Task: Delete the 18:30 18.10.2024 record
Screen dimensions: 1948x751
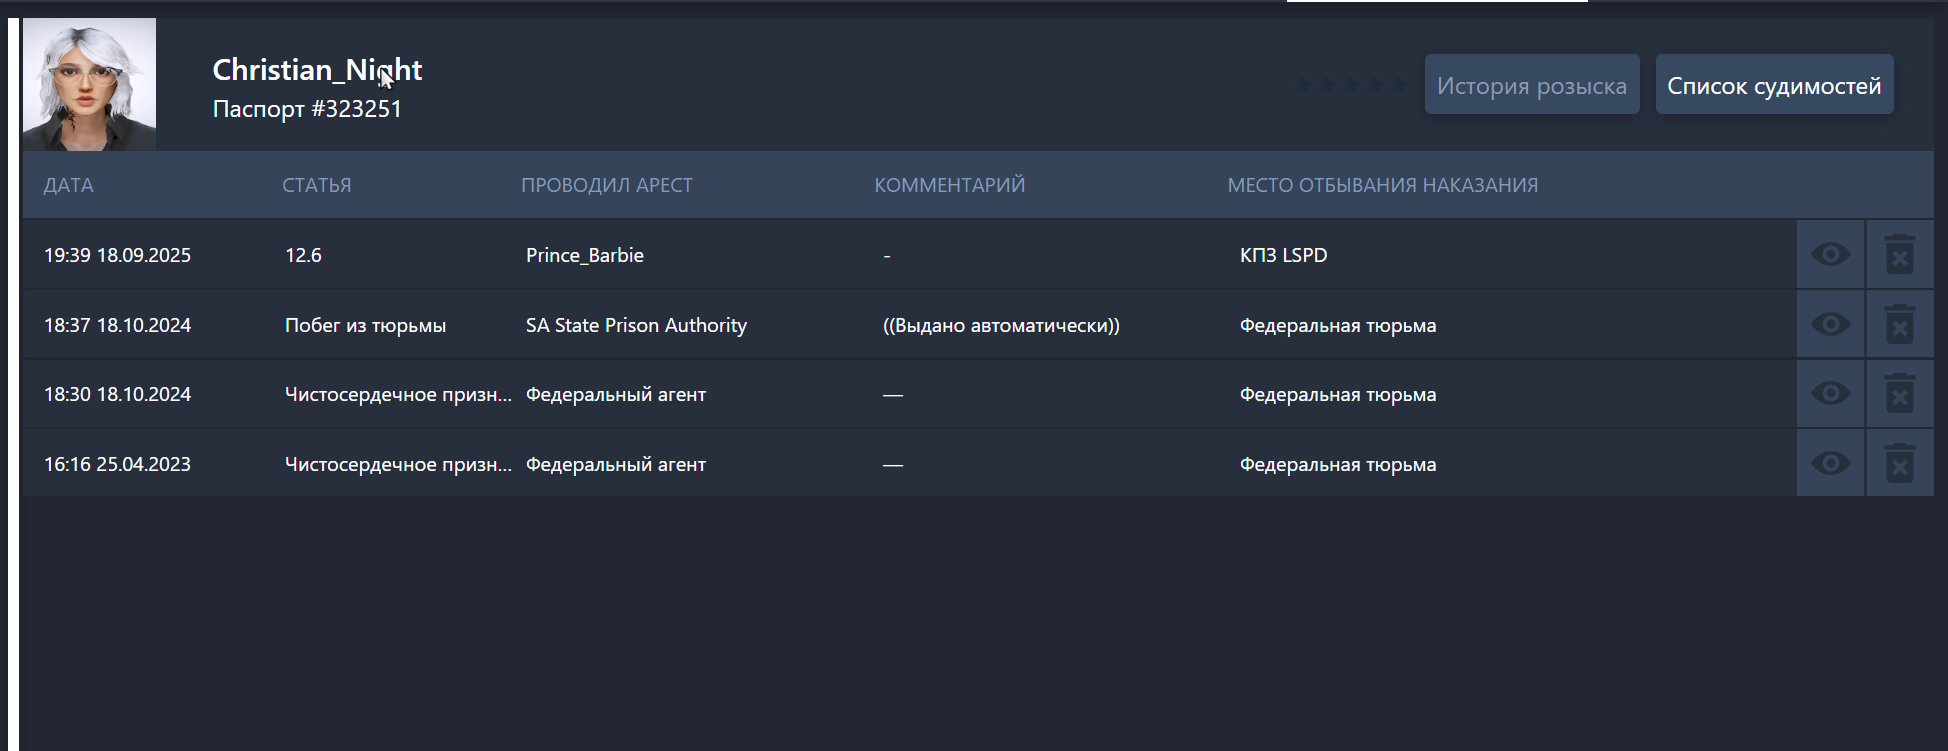Action: point(1899,394)
